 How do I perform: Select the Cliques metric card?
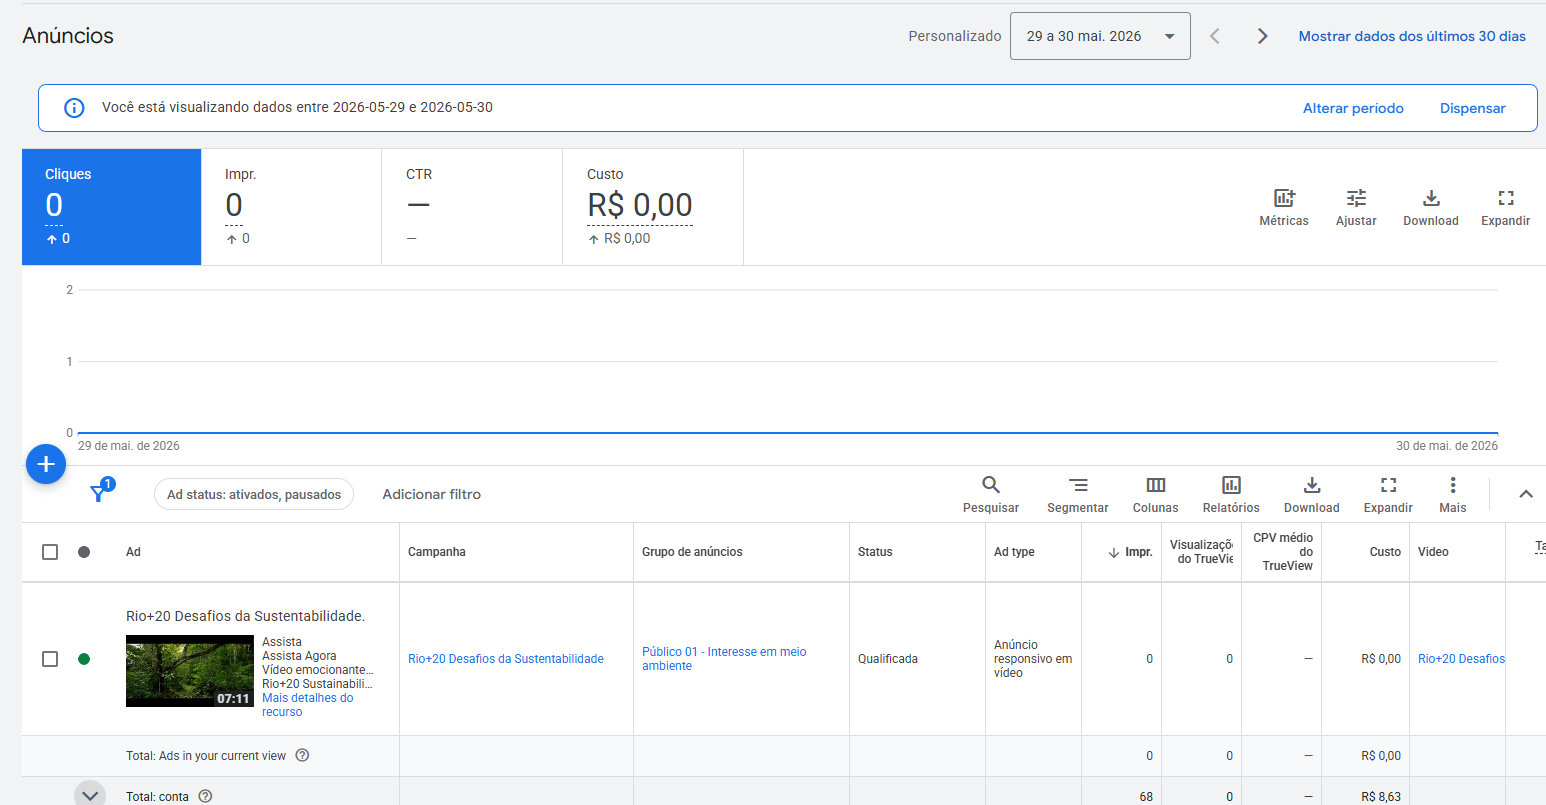point(111,207)
